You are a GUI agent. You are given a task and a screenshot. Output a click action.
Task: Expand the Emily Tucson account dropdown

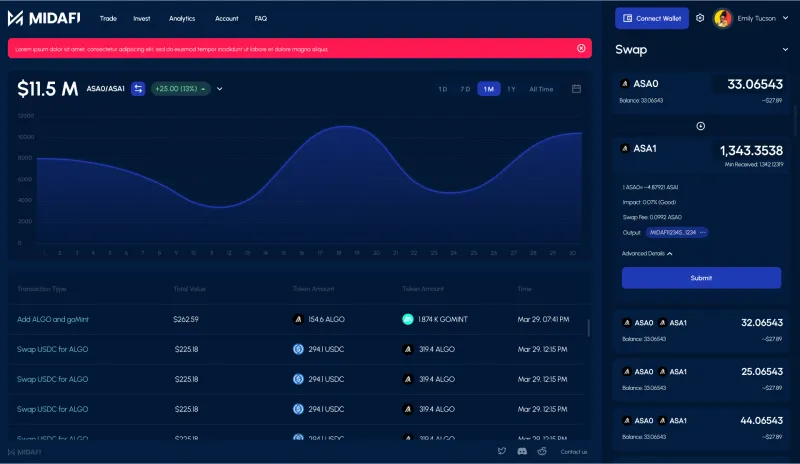(785, 18)
